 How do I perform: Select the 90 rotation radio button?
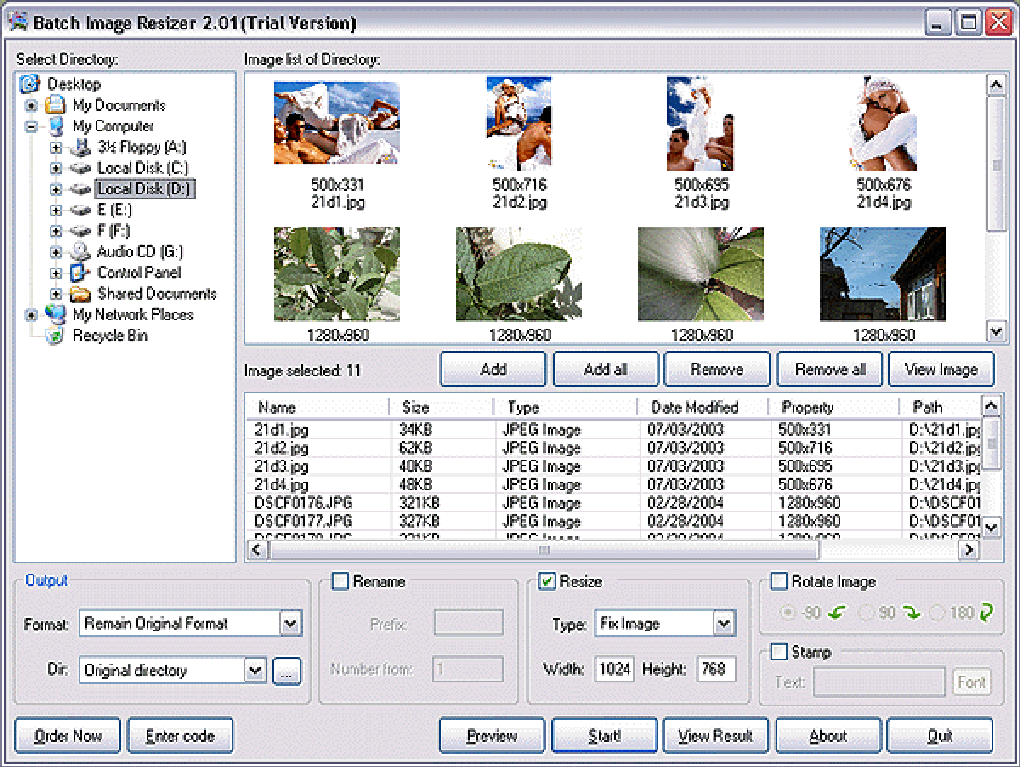(x=866, y=613)
